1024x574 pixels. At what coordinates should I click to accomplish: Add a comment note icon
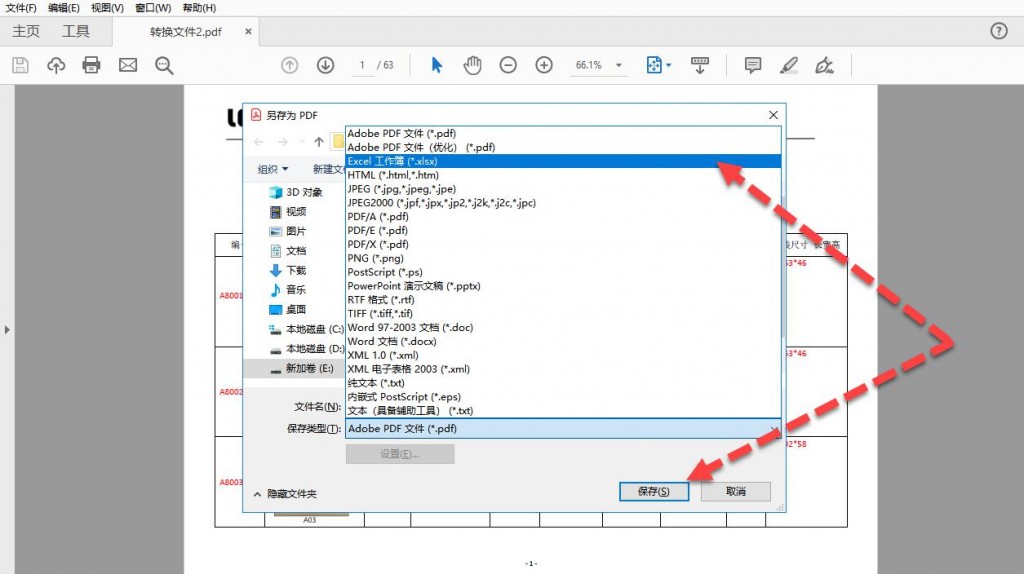click(752, 65)
